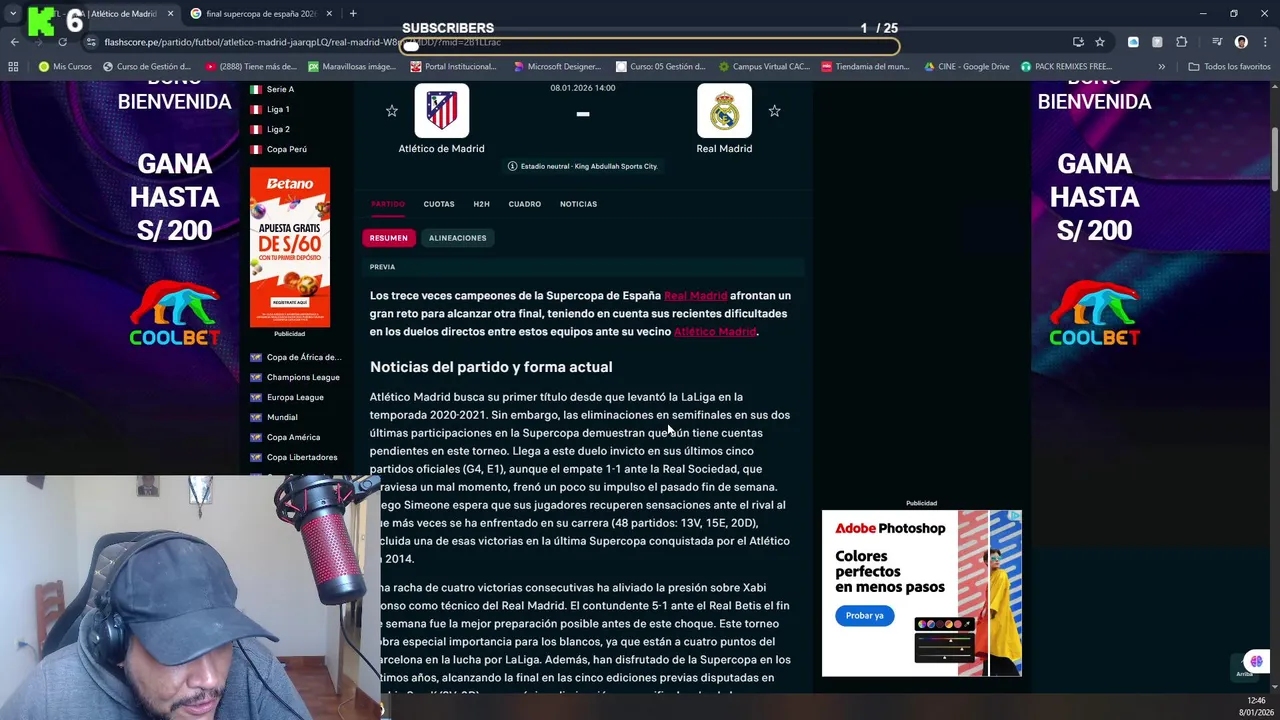This screenshot has height=720, width=1280.
Task: Open the Atlético de Madrid crest
Action: 441,110
